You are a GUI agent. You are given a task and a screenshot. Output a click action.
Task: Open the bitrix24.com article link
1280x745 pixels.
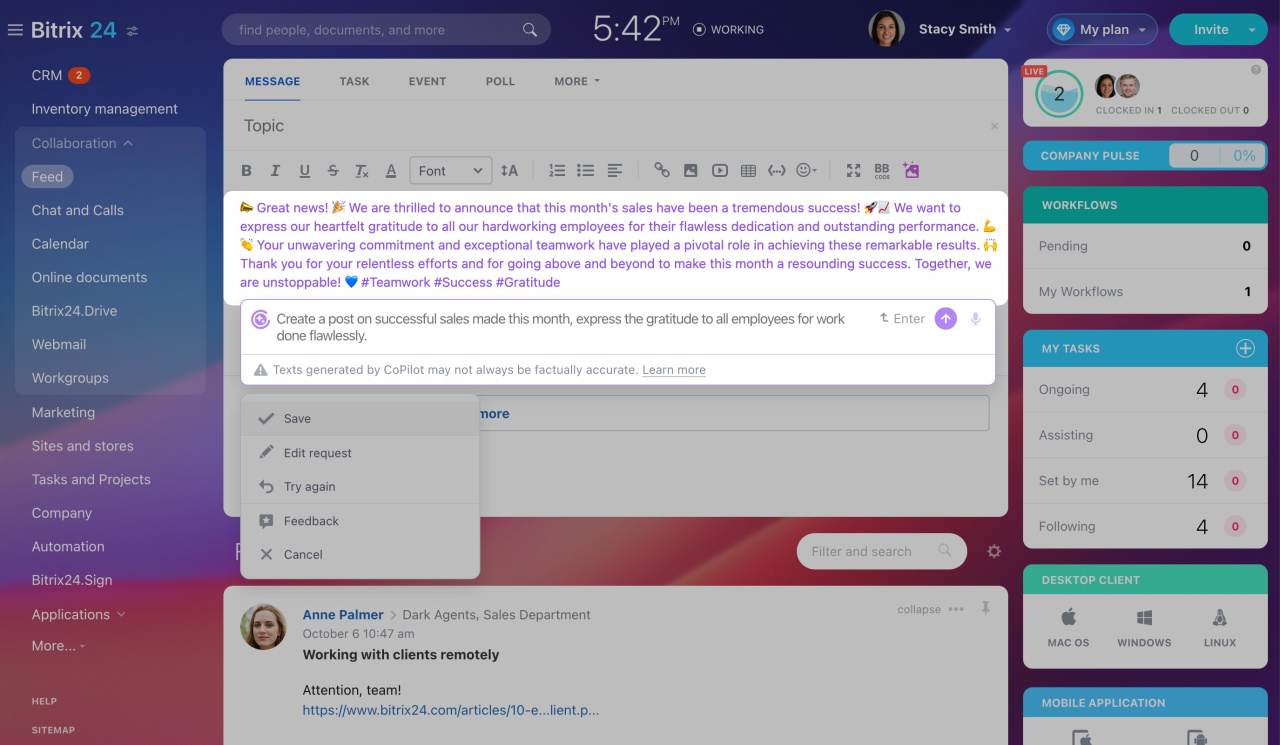click(x=451, y=710)
